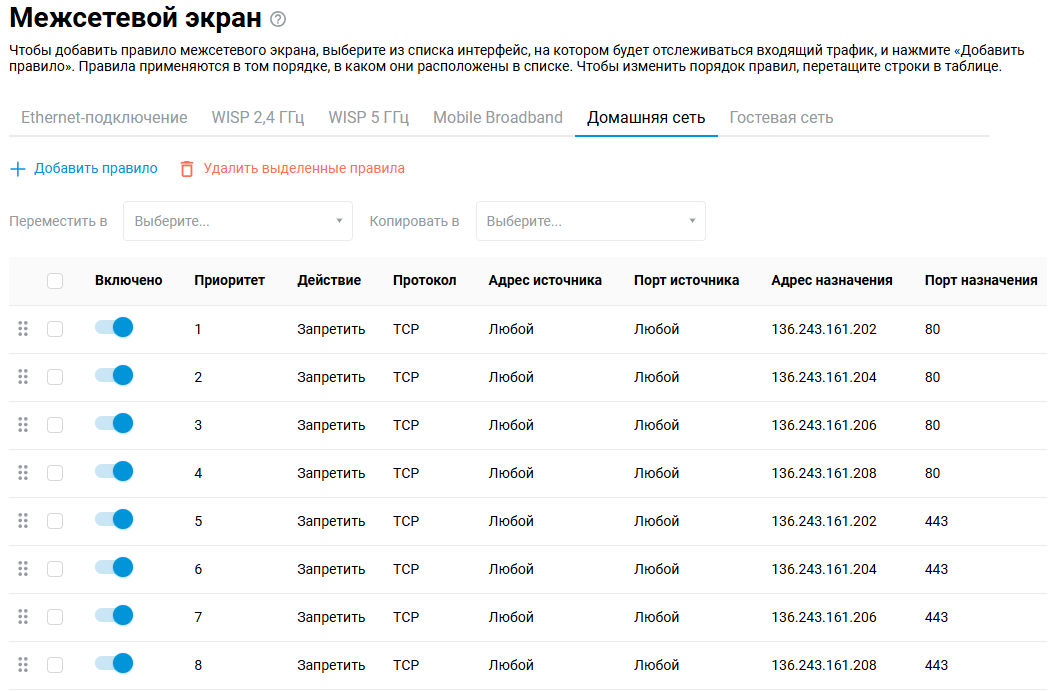Click the red trash bin icon
Screen dimensions: 1051x691
click(187, 169)
